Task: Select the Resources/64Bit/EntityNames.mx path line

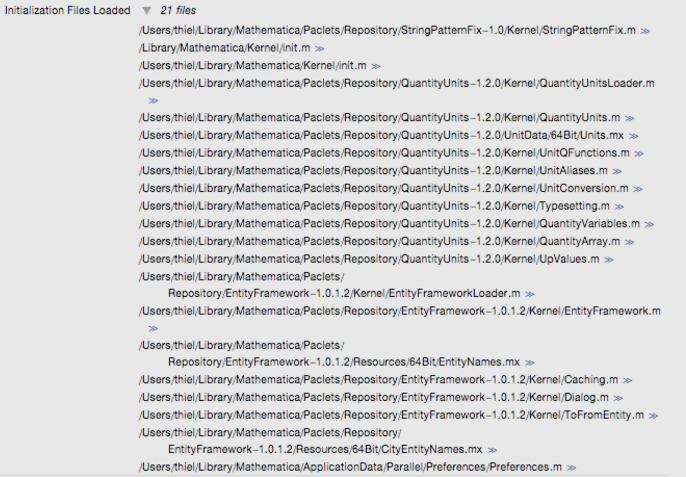Action: click(x=344, y=362)
